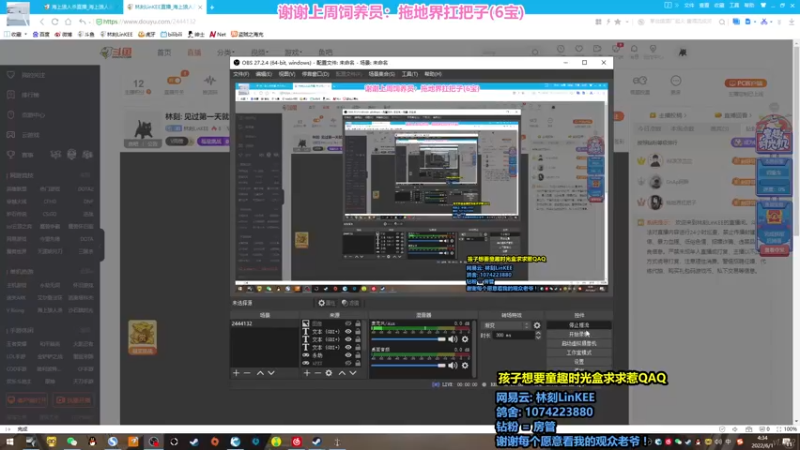
Task: Select scene 2444132 in Scenes list
Action: 264,323
